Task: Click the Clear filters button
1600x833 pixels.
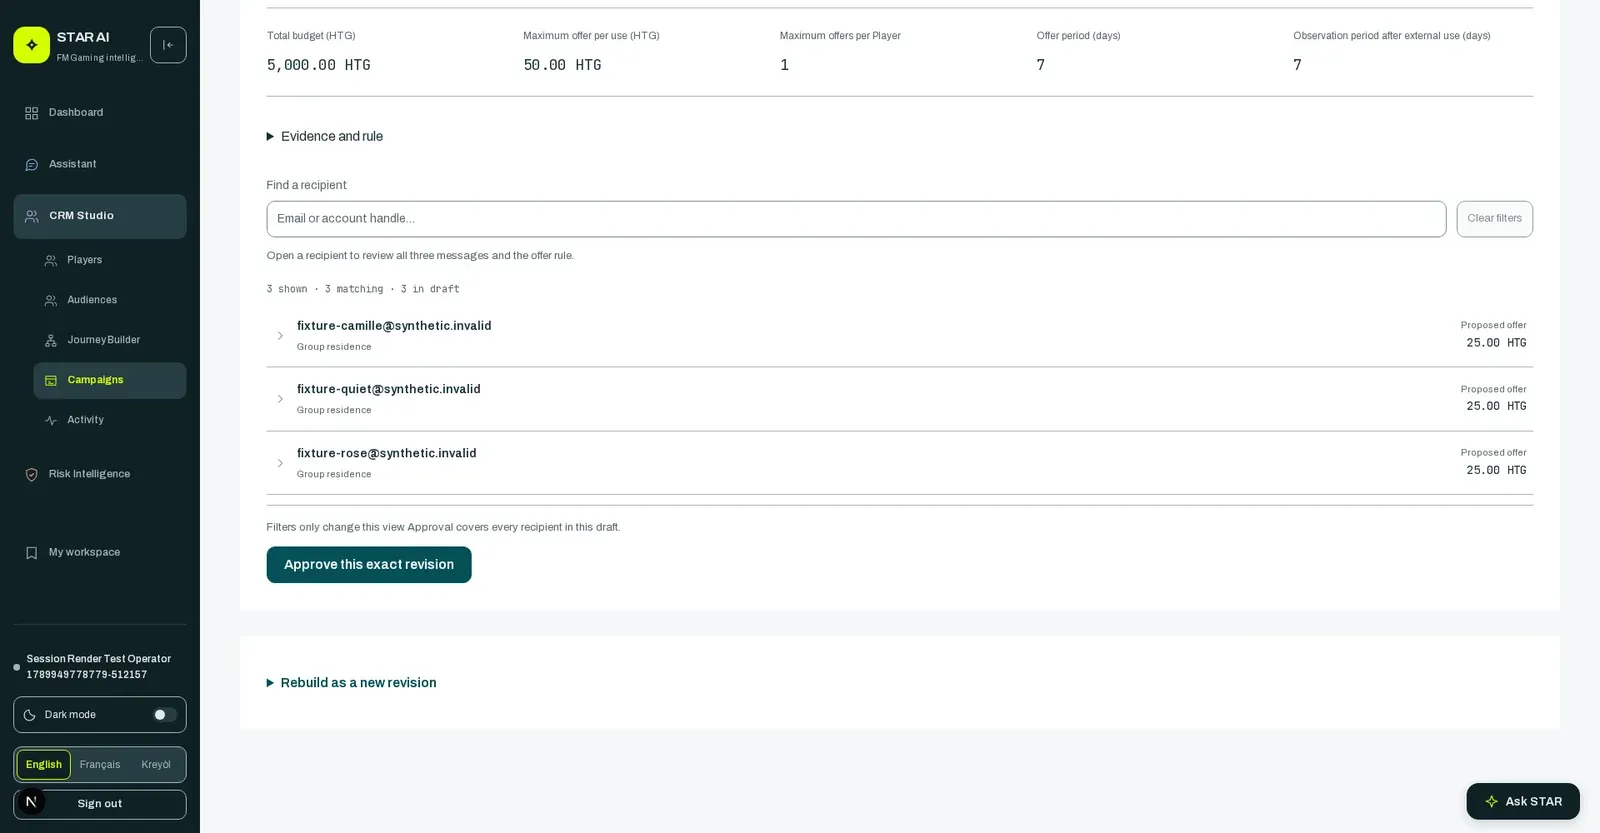Action: [1494, 219]
